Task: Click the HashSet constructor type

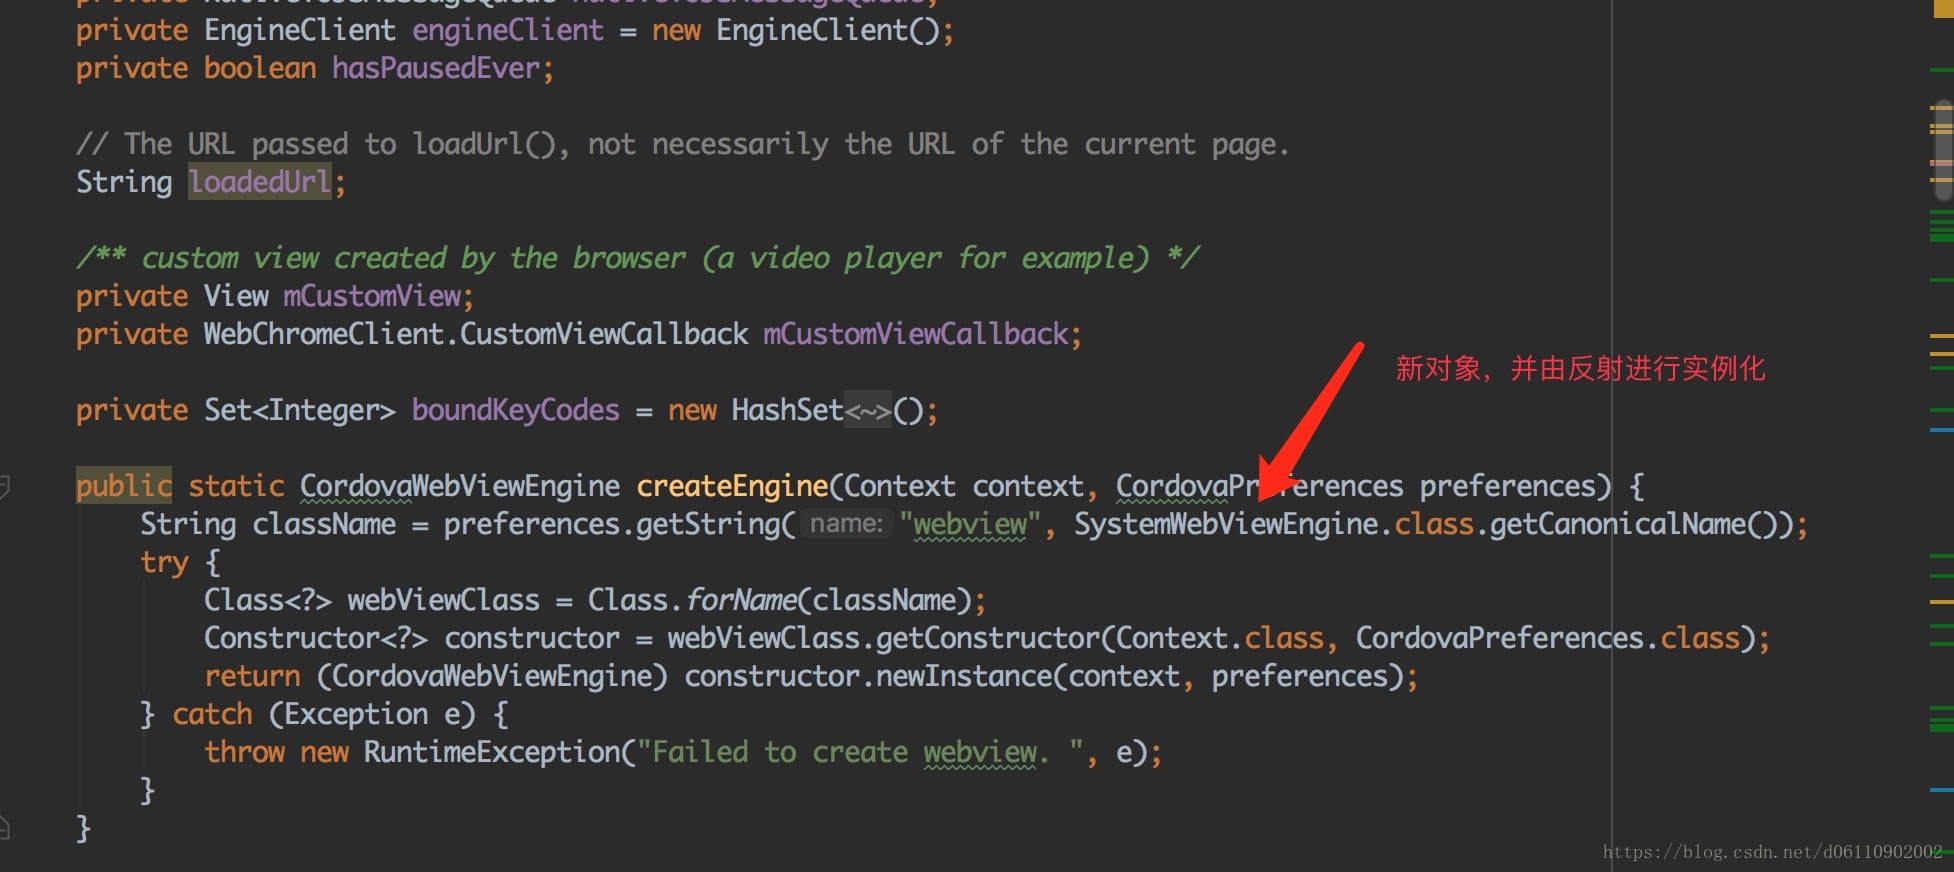Action: [788, 410]
